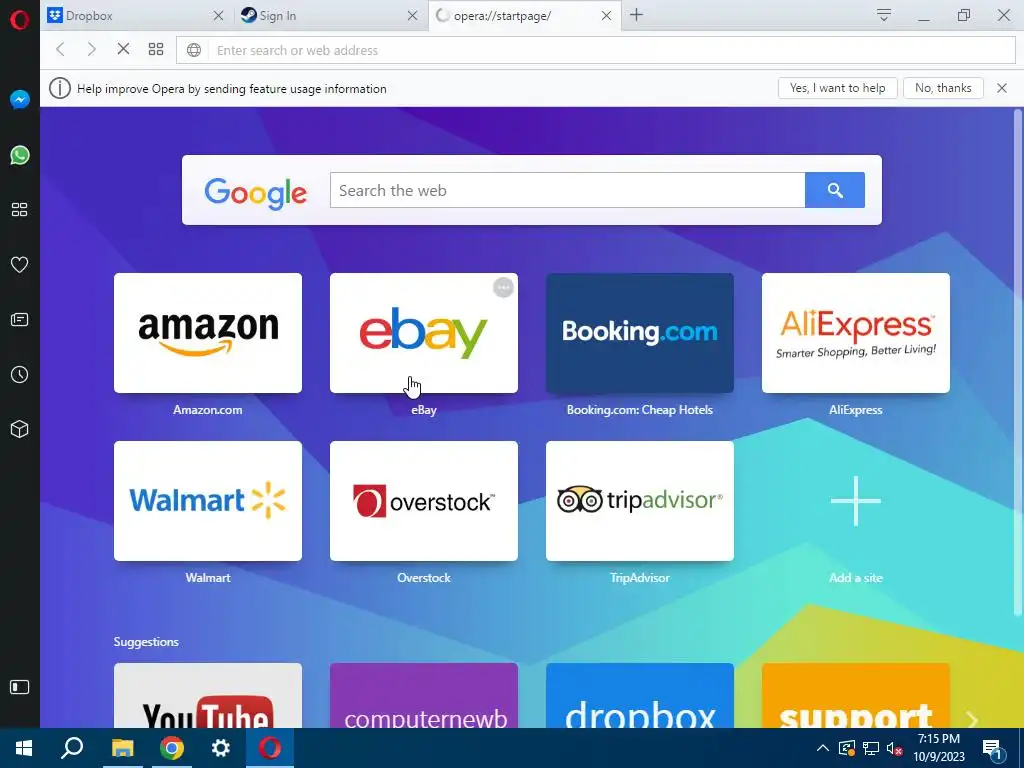Open the Amazon.com speed dial tile

pos(208,333)
